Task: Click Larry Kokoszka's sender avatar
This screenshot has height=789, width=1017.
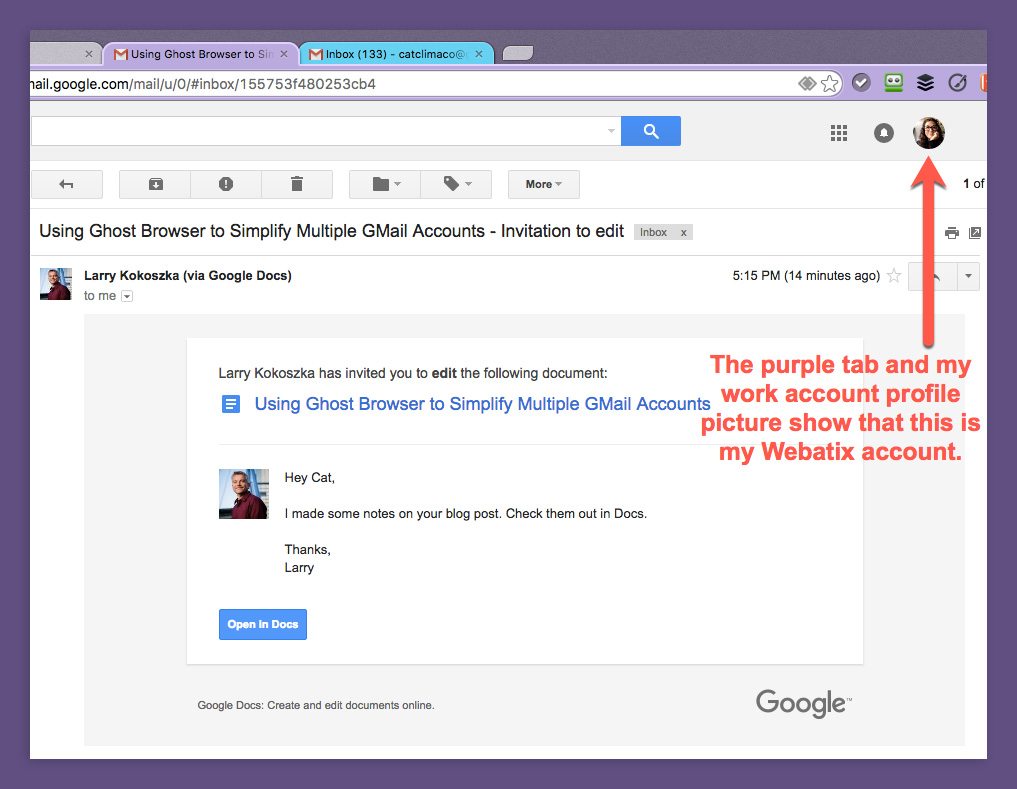Action: pyautogui.click(x=56, y=284)
